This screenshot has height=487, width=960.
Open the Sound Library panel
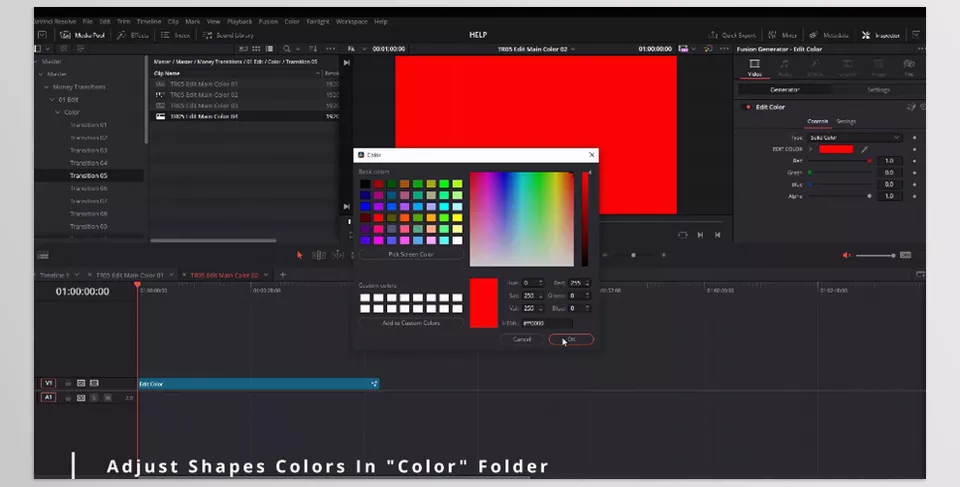(228, 36)
